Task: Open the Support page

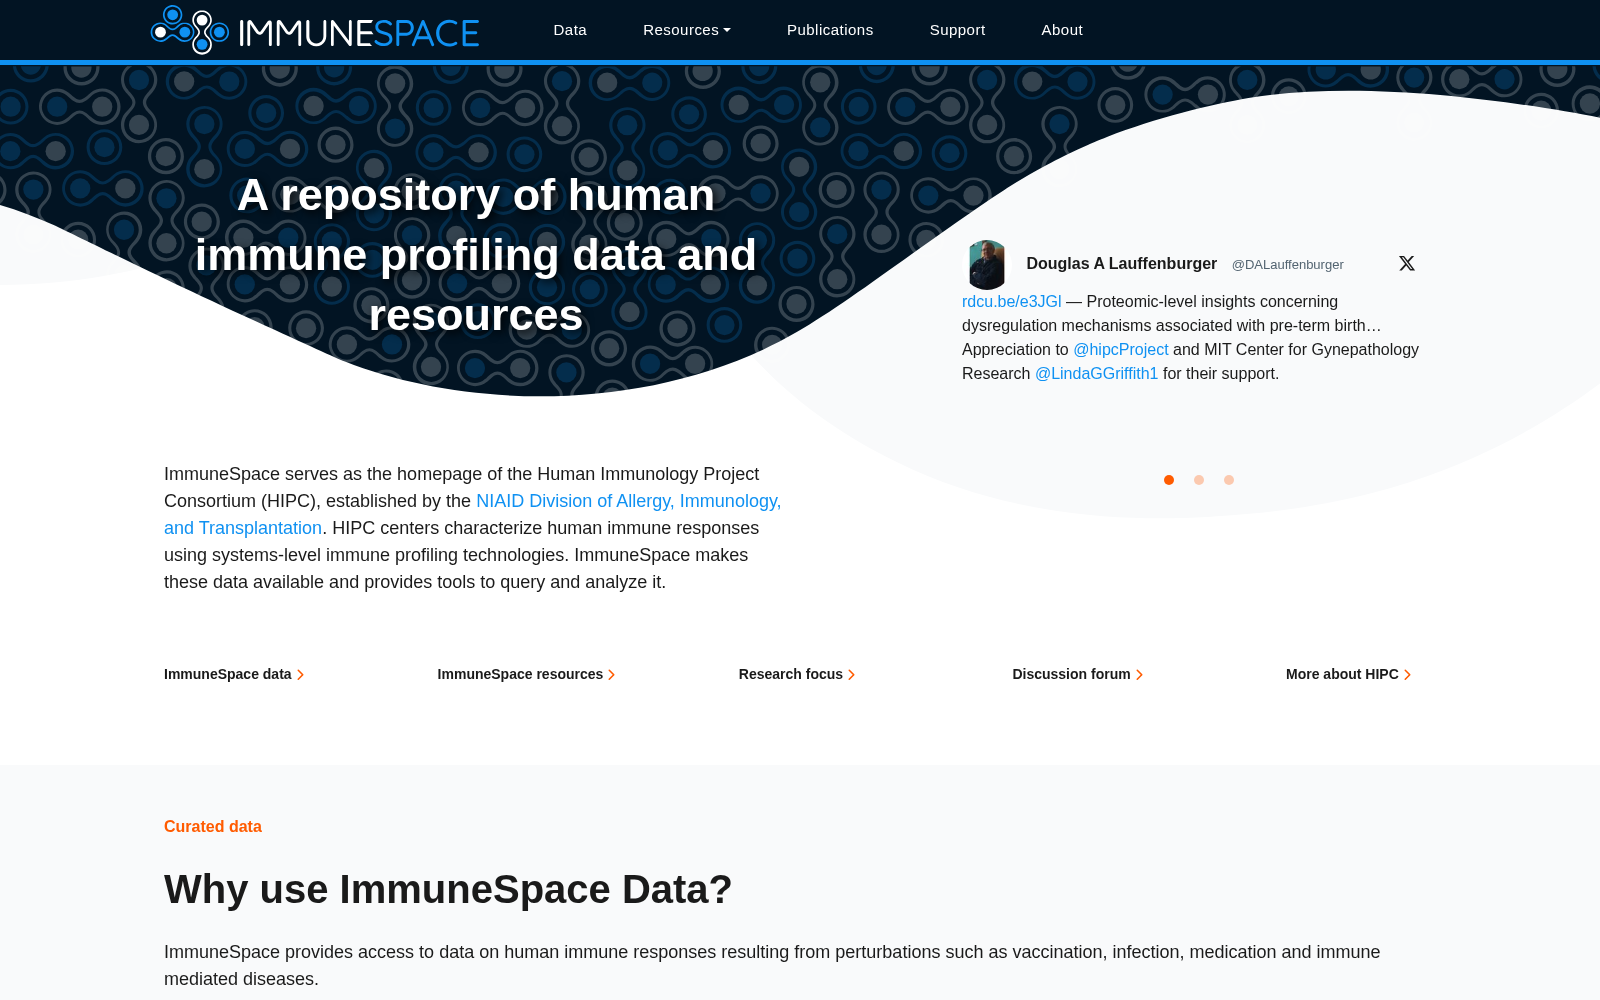Action: pyautogui.click(x=957, y=30)
